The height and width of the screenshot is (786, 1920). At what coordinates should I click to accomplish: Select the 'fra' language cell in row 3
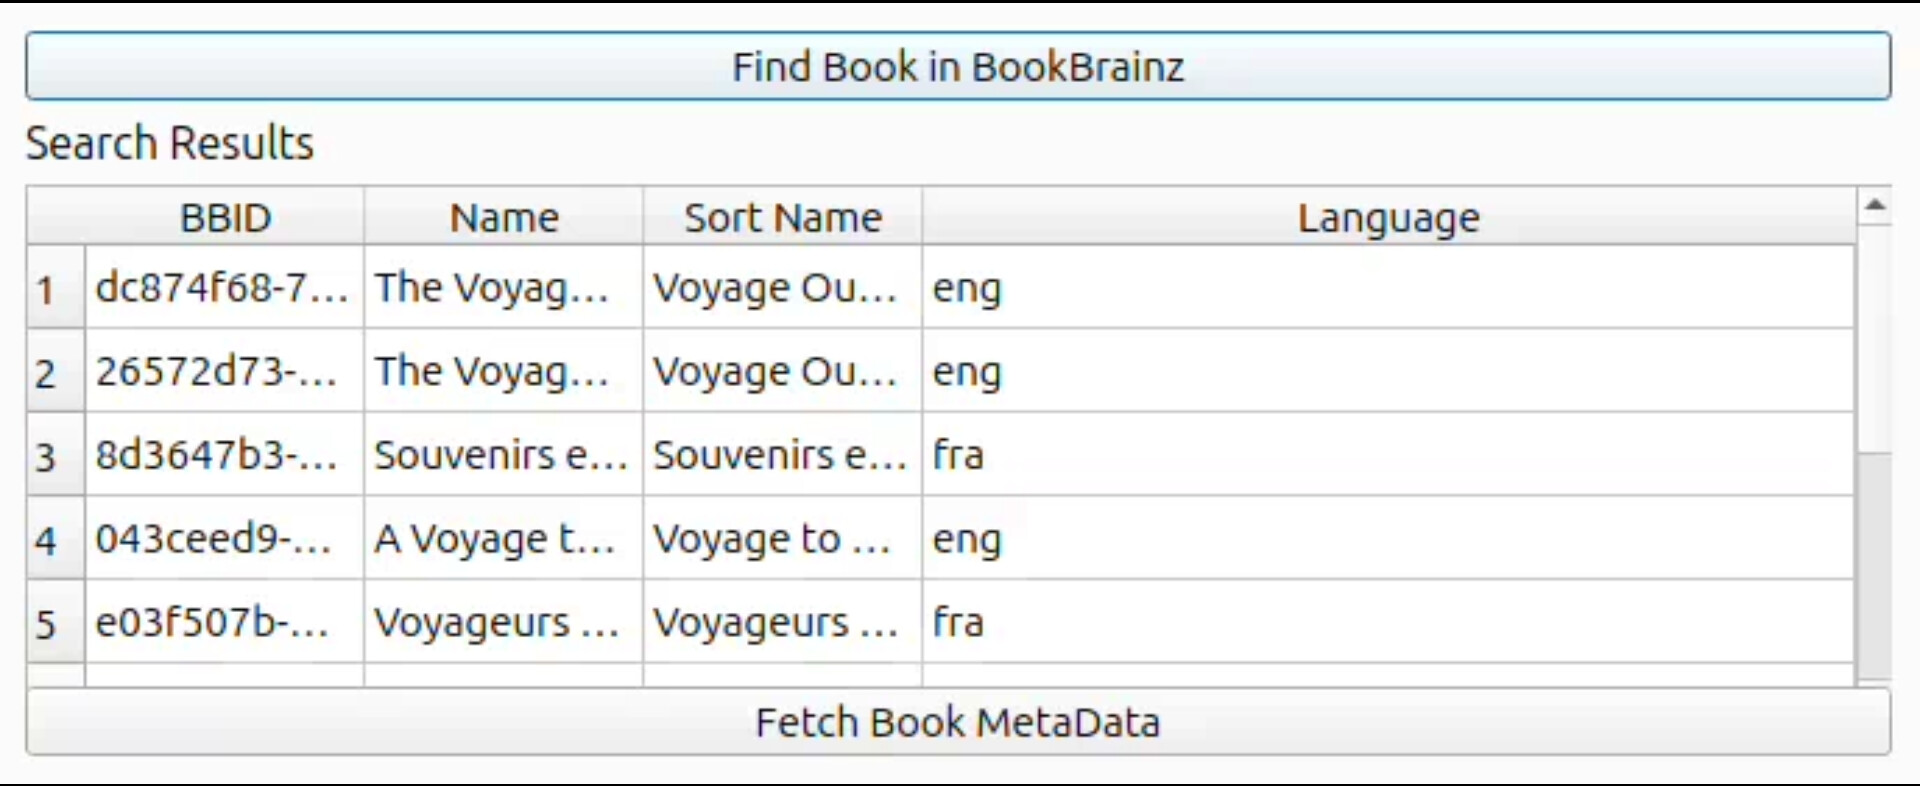coord(1388,455)
